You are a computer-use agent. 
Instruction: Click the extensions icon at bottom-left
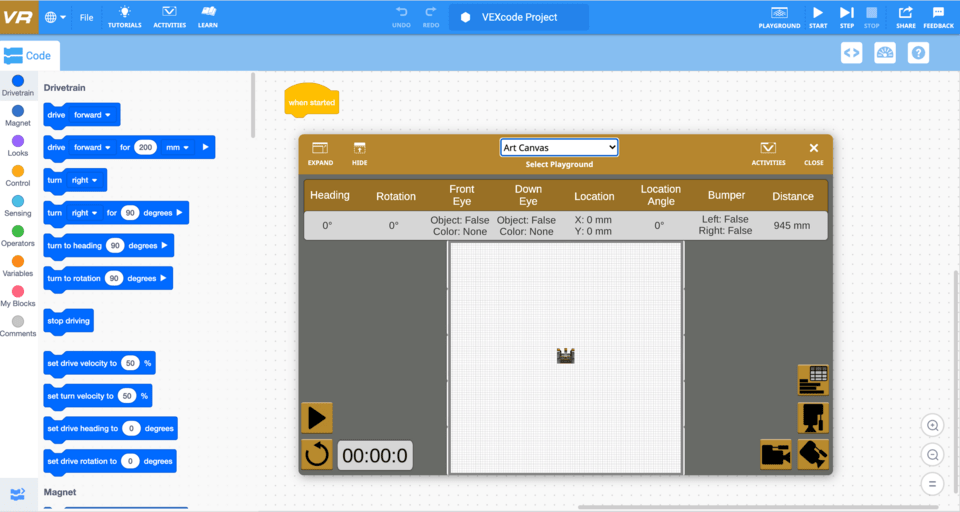tap(18, 494)
